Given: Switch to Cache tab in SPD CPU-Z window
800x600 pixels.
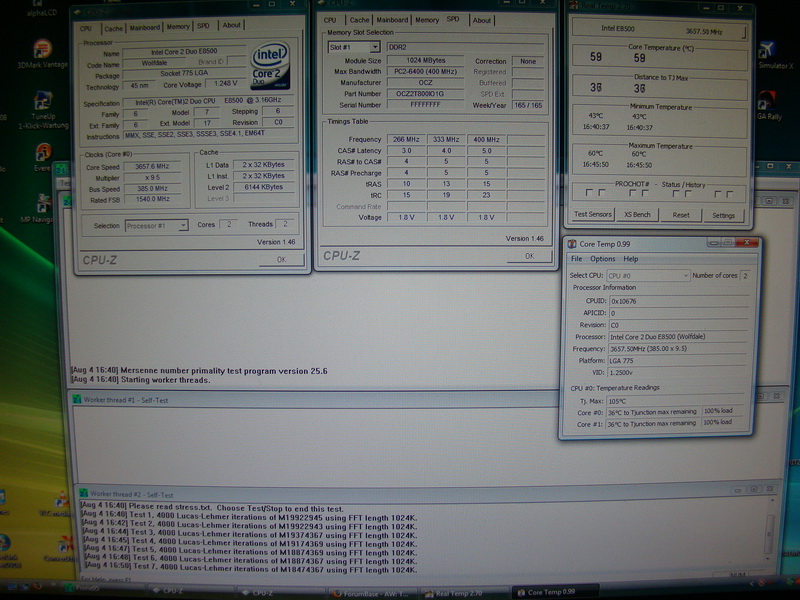Looking at the screenshot, I should (x=359, y=20).
